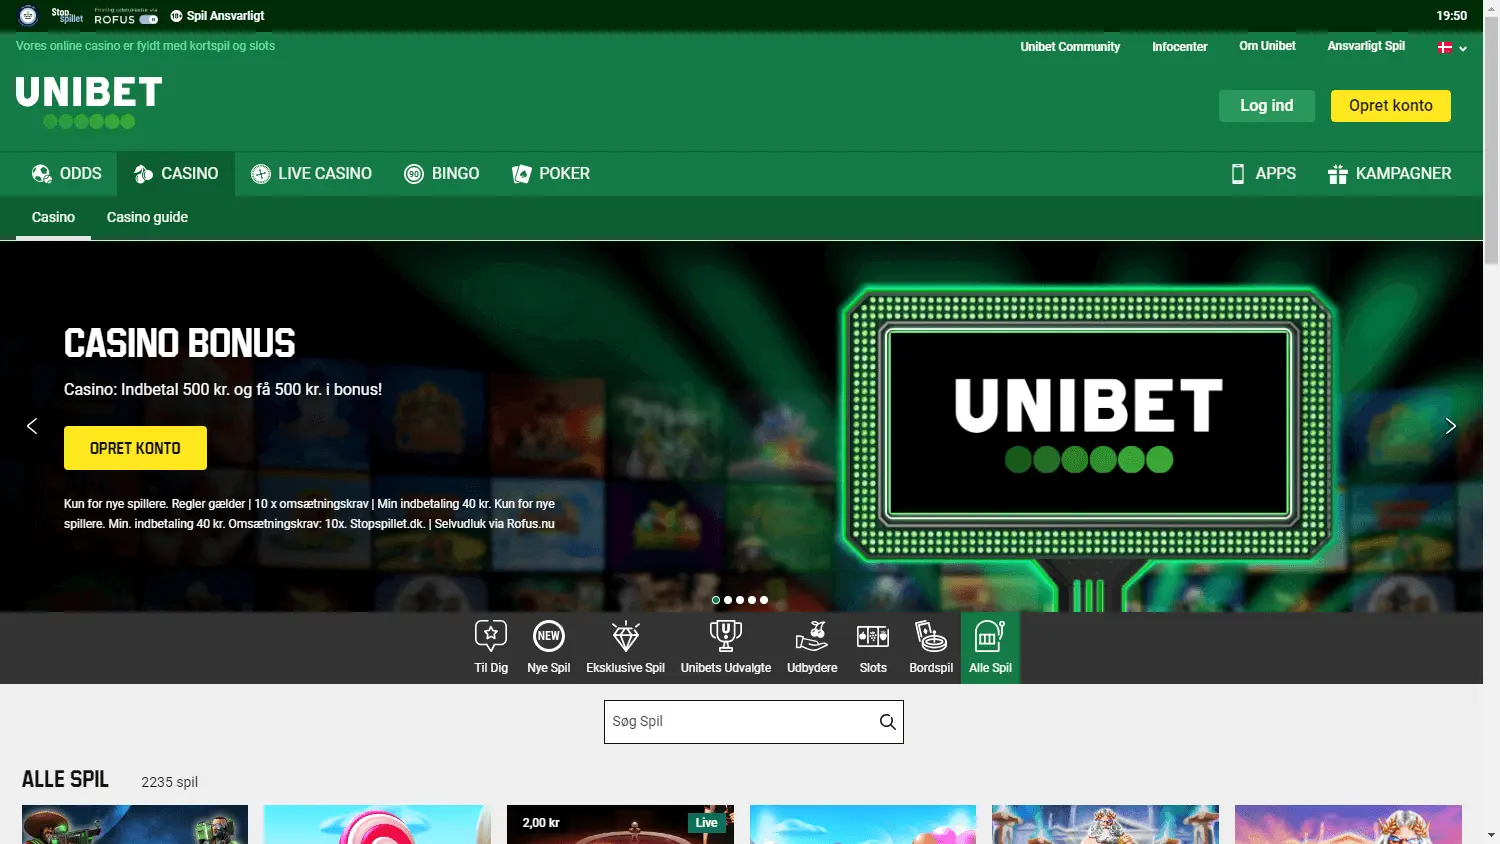
Task: Select the fourth carousel dot
Action: (x=752, y=600)
